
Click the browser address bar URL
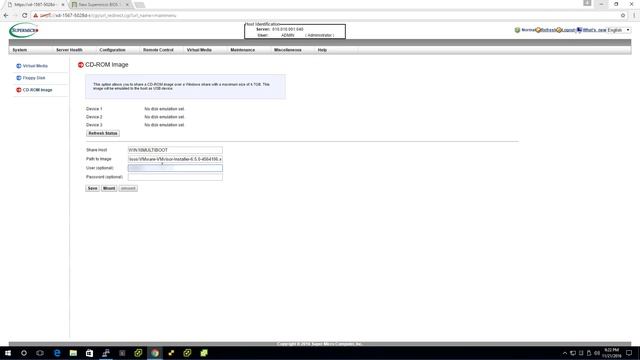point(108,16)
